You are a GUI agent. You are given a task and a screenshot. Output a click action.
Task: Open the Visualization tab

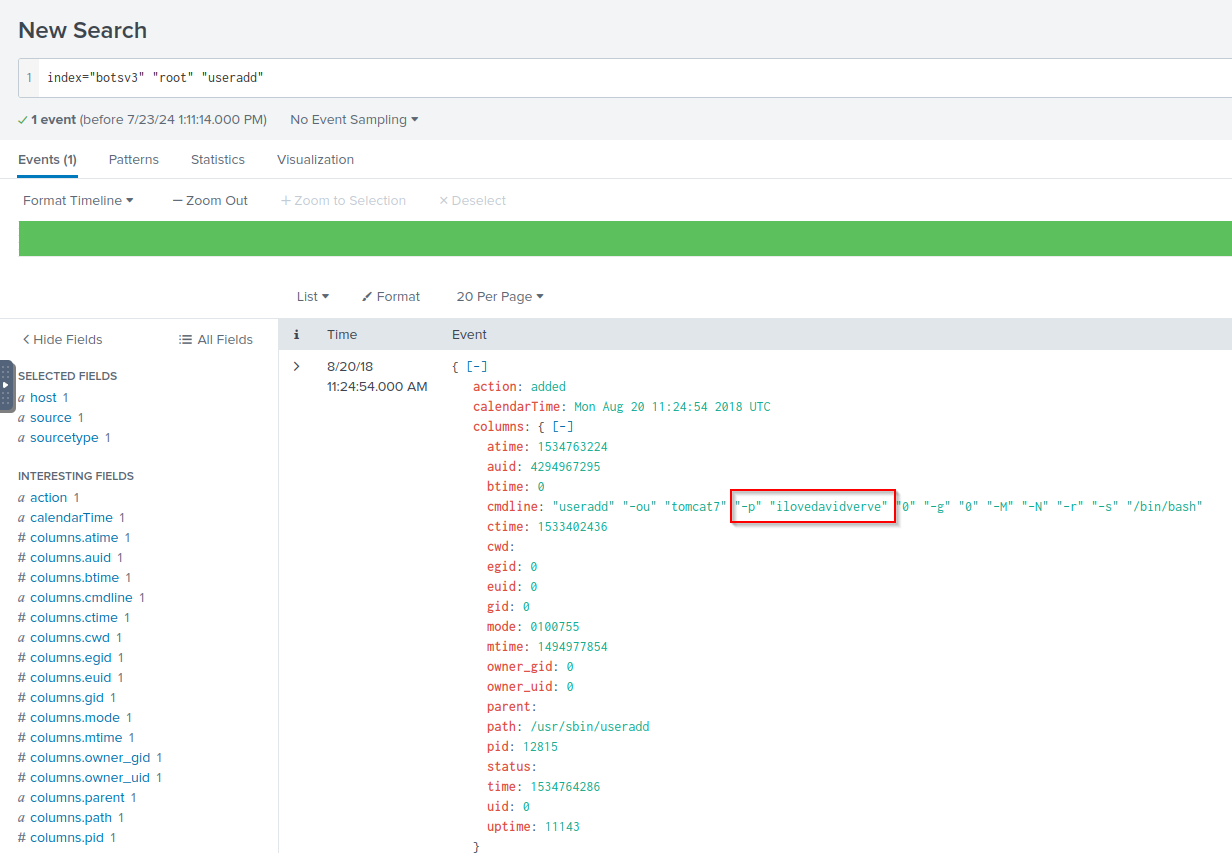click(x=315, y=160)
